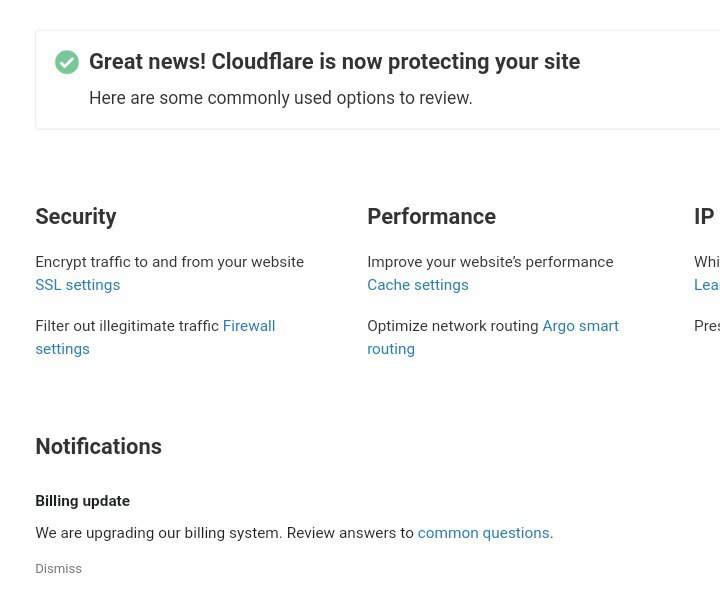Click the 'Billing update' title
The width and height of the screenshot is (720, 612).
coord(83,501)
